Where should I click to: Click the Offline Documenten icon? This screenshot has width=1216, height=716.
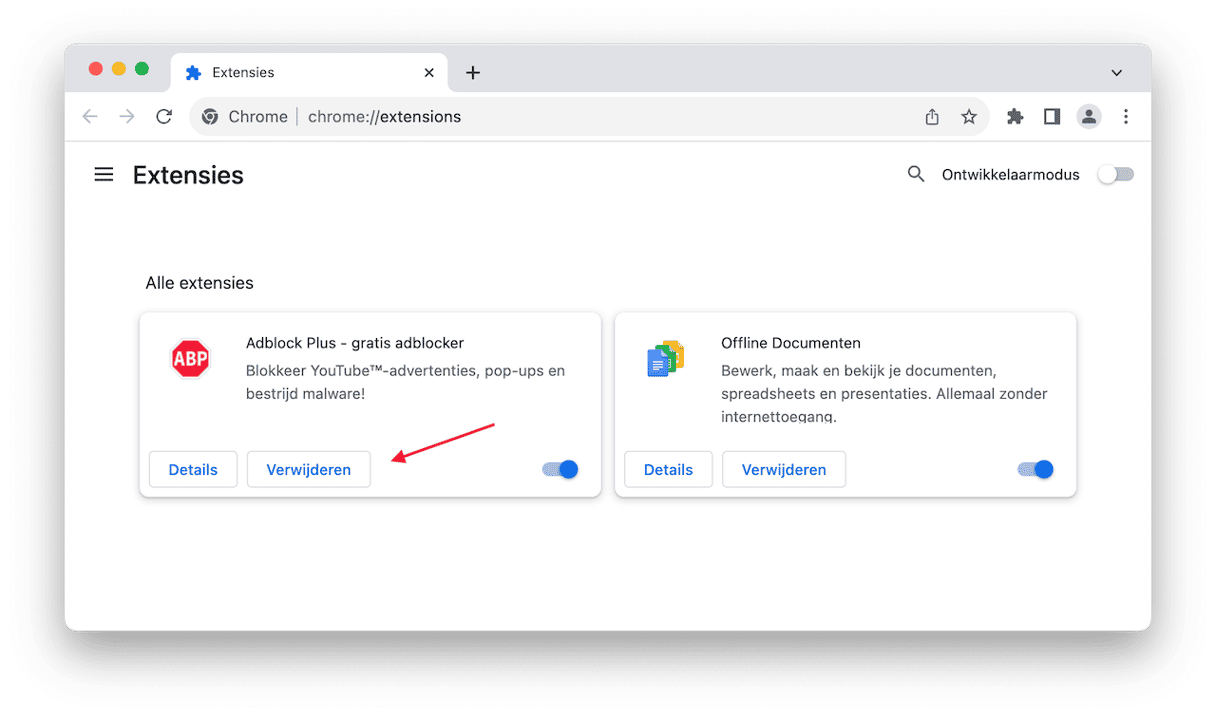(666, 358)
